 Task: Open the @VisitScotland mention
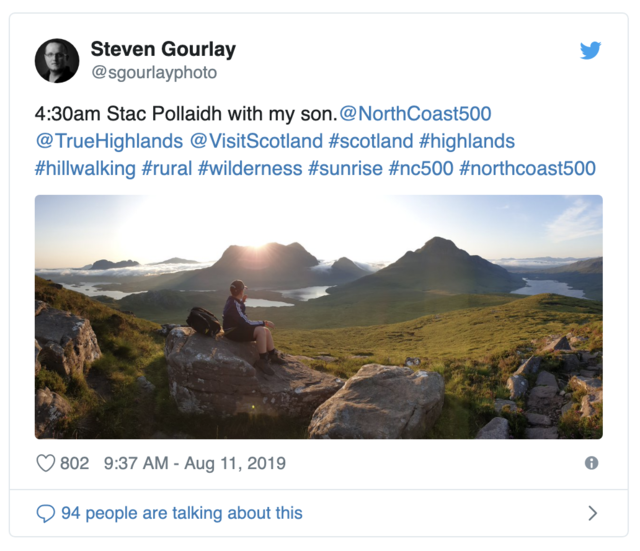pyautogui.click(x=256, y=141)
